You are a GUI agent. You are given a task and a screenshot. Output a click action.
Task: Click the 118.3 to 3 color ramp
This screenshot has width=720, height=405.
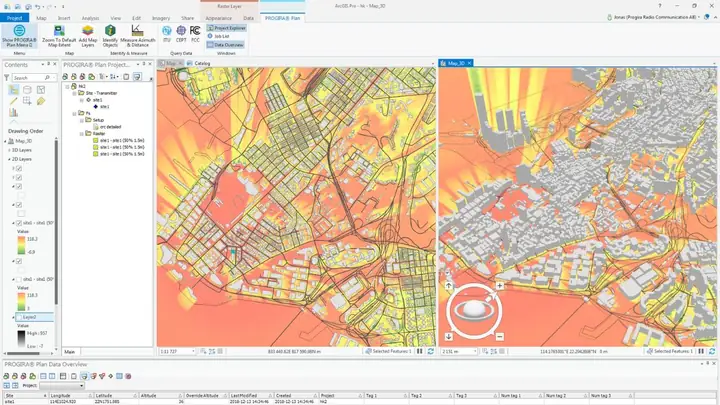click(x=21, y=302)
